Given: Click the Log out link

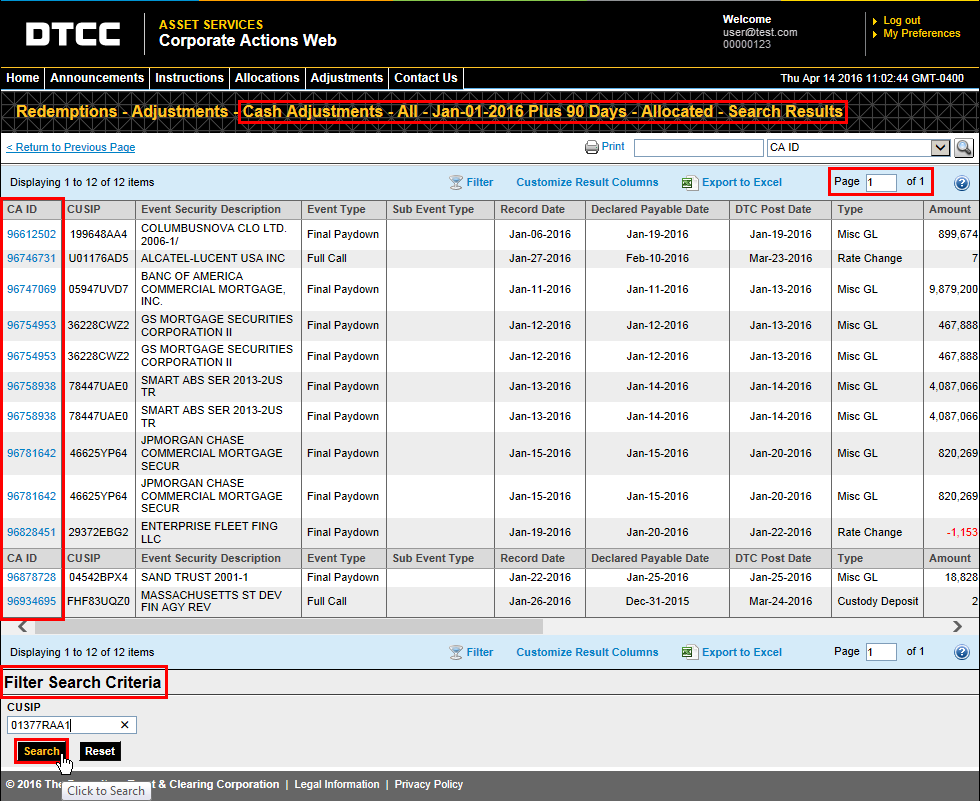Looking at the screenshot, I should [x=901, y=20].
